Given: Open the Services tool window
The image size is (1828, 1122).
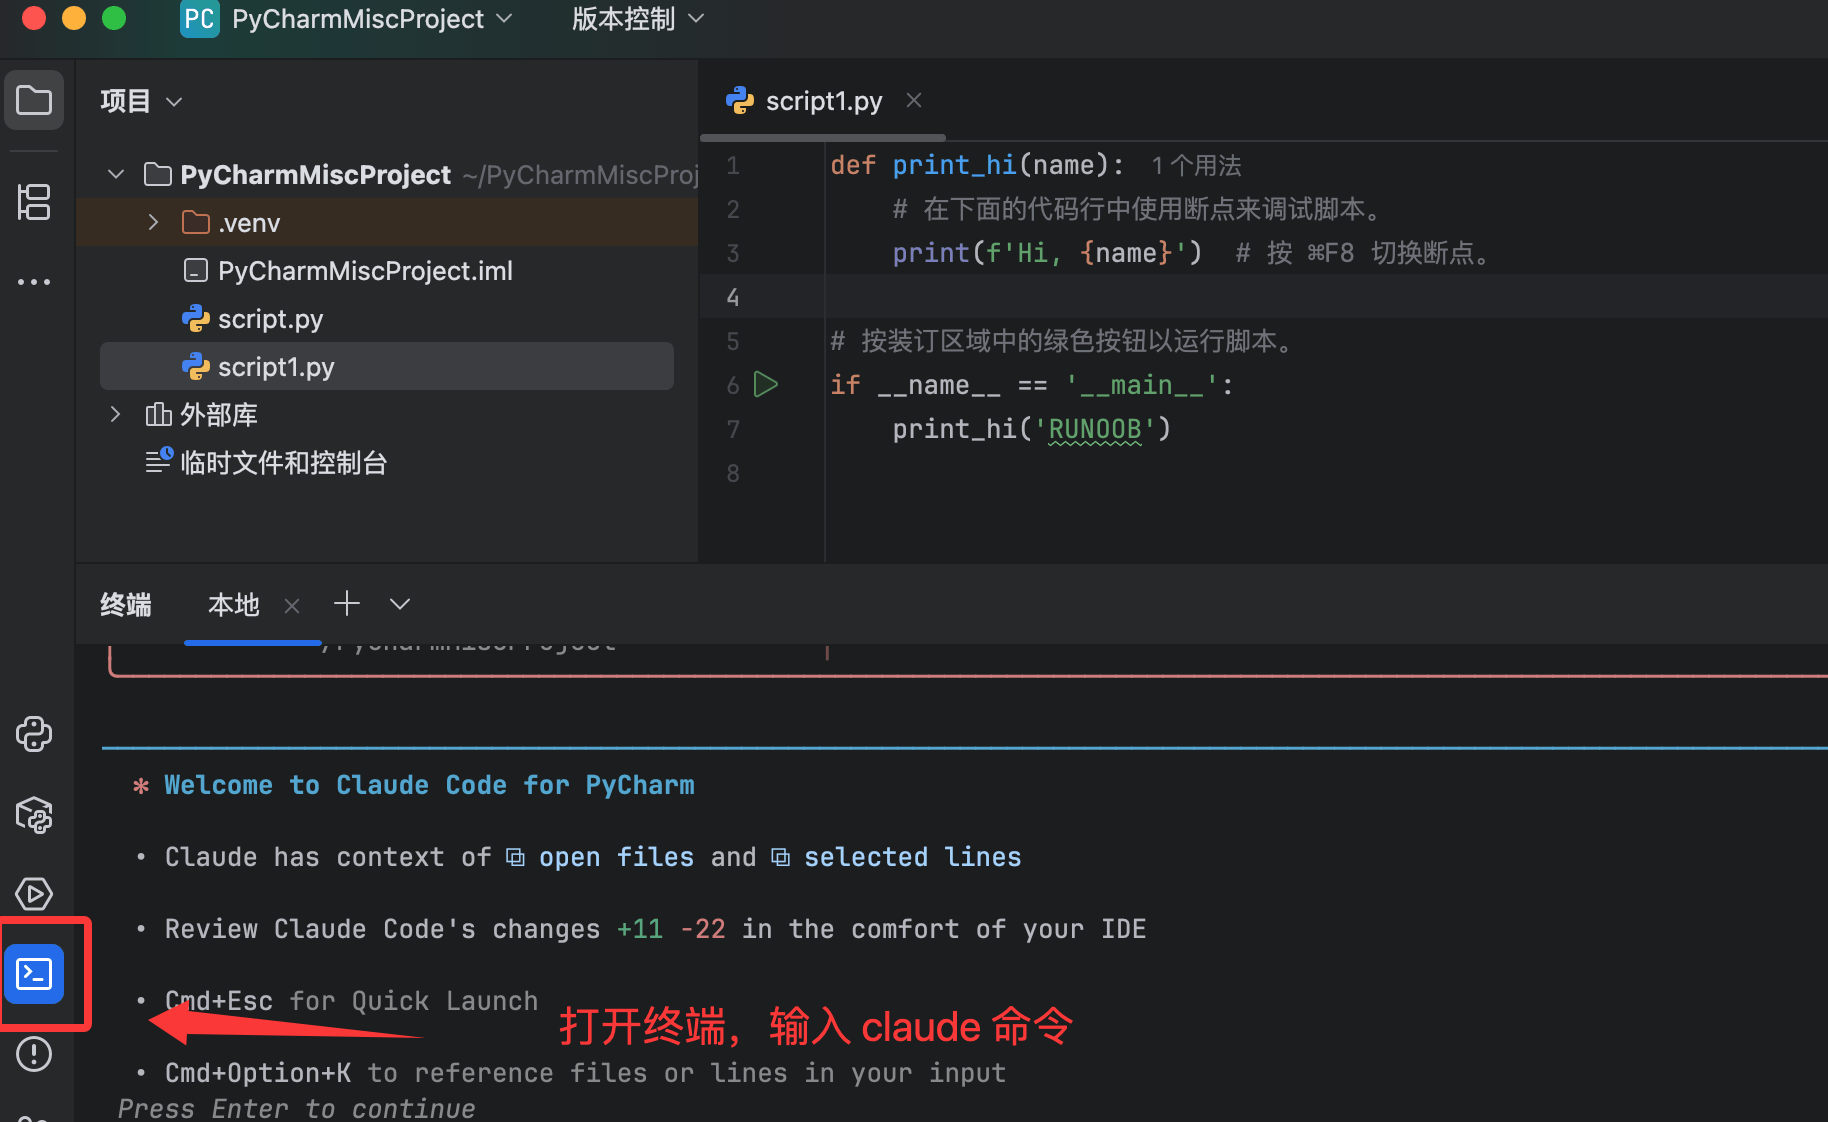Looking at the screenshot, I should 34,894.
